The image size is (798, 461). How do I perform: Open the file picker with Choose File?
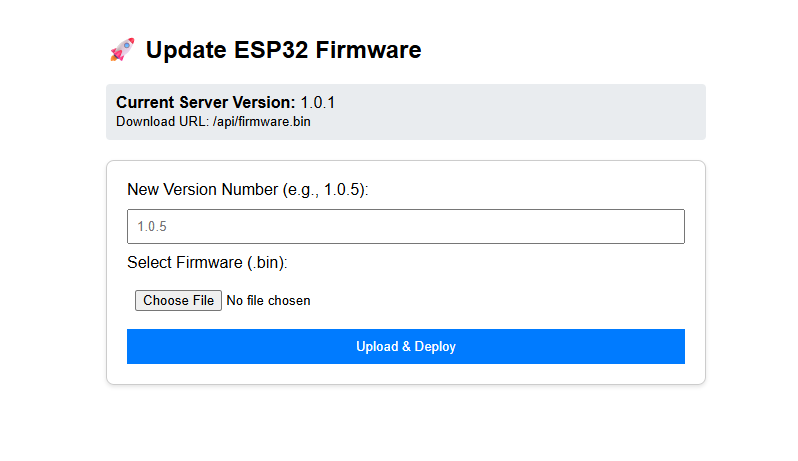tap(178, 300)
